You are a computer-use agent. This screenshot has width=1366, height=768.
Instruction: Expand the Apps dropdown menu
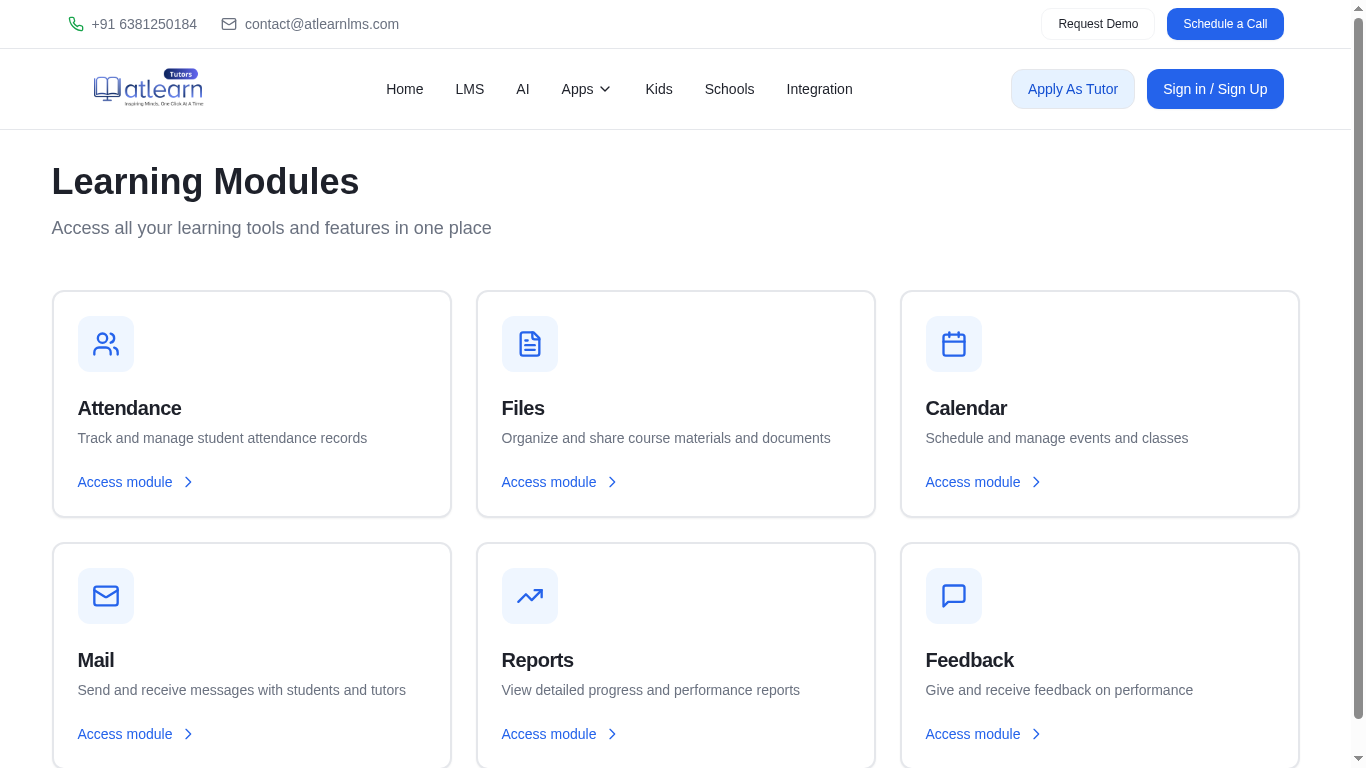[x=587, y=89]
